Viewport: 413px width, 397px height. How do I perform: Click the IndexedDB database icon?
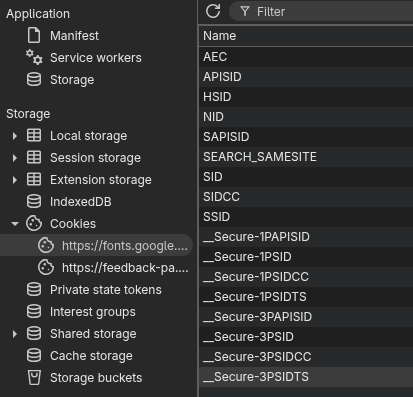pos(34,202)
